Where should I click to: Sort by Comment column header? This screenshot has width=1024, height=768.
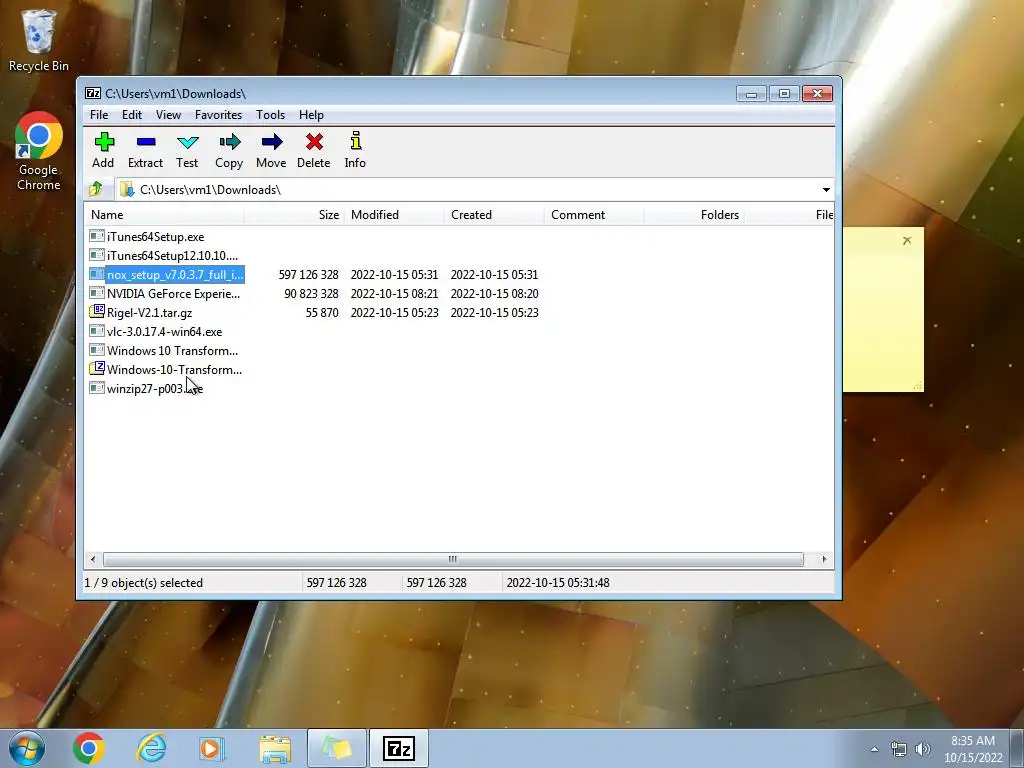pos(594,215)
